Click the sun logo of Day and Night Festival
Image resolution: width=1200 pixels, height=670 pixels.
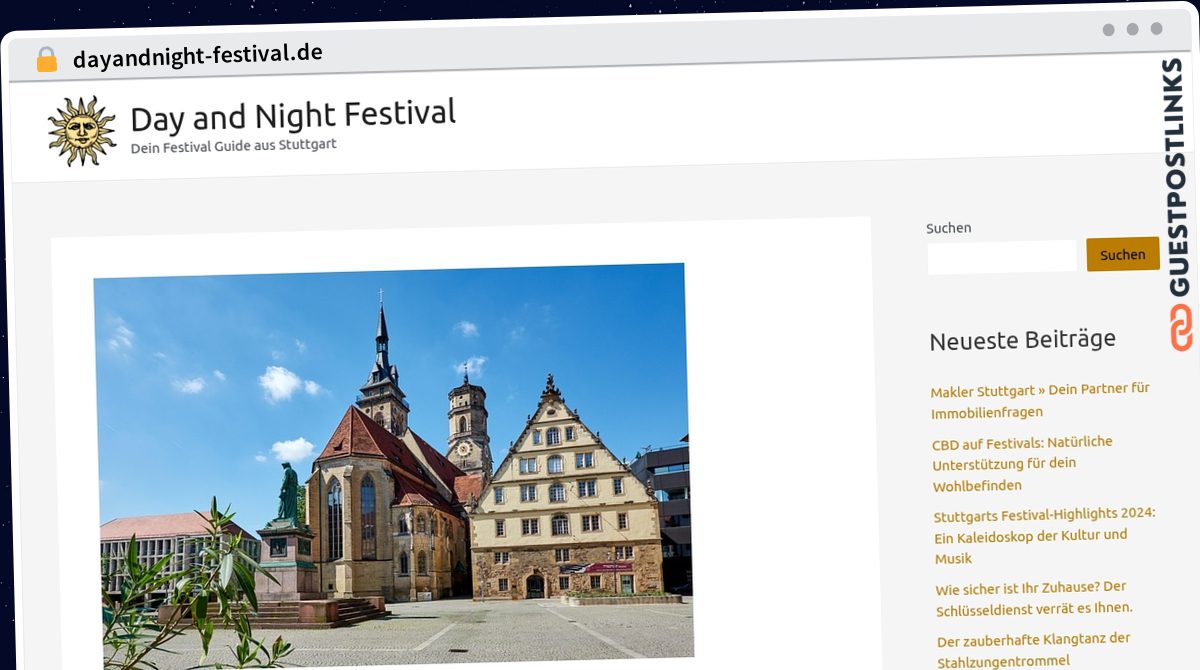click(x=82, y=131)
